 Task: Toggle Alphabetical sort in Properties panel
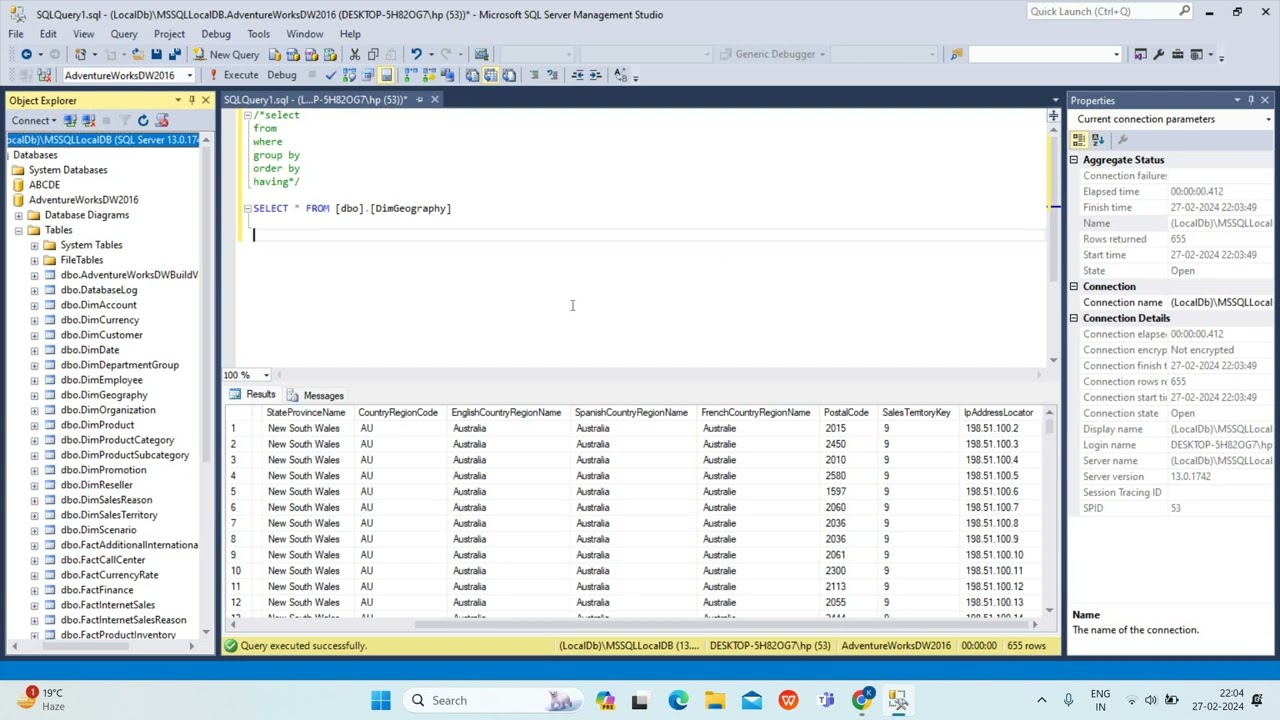[x=1097, y=140]
